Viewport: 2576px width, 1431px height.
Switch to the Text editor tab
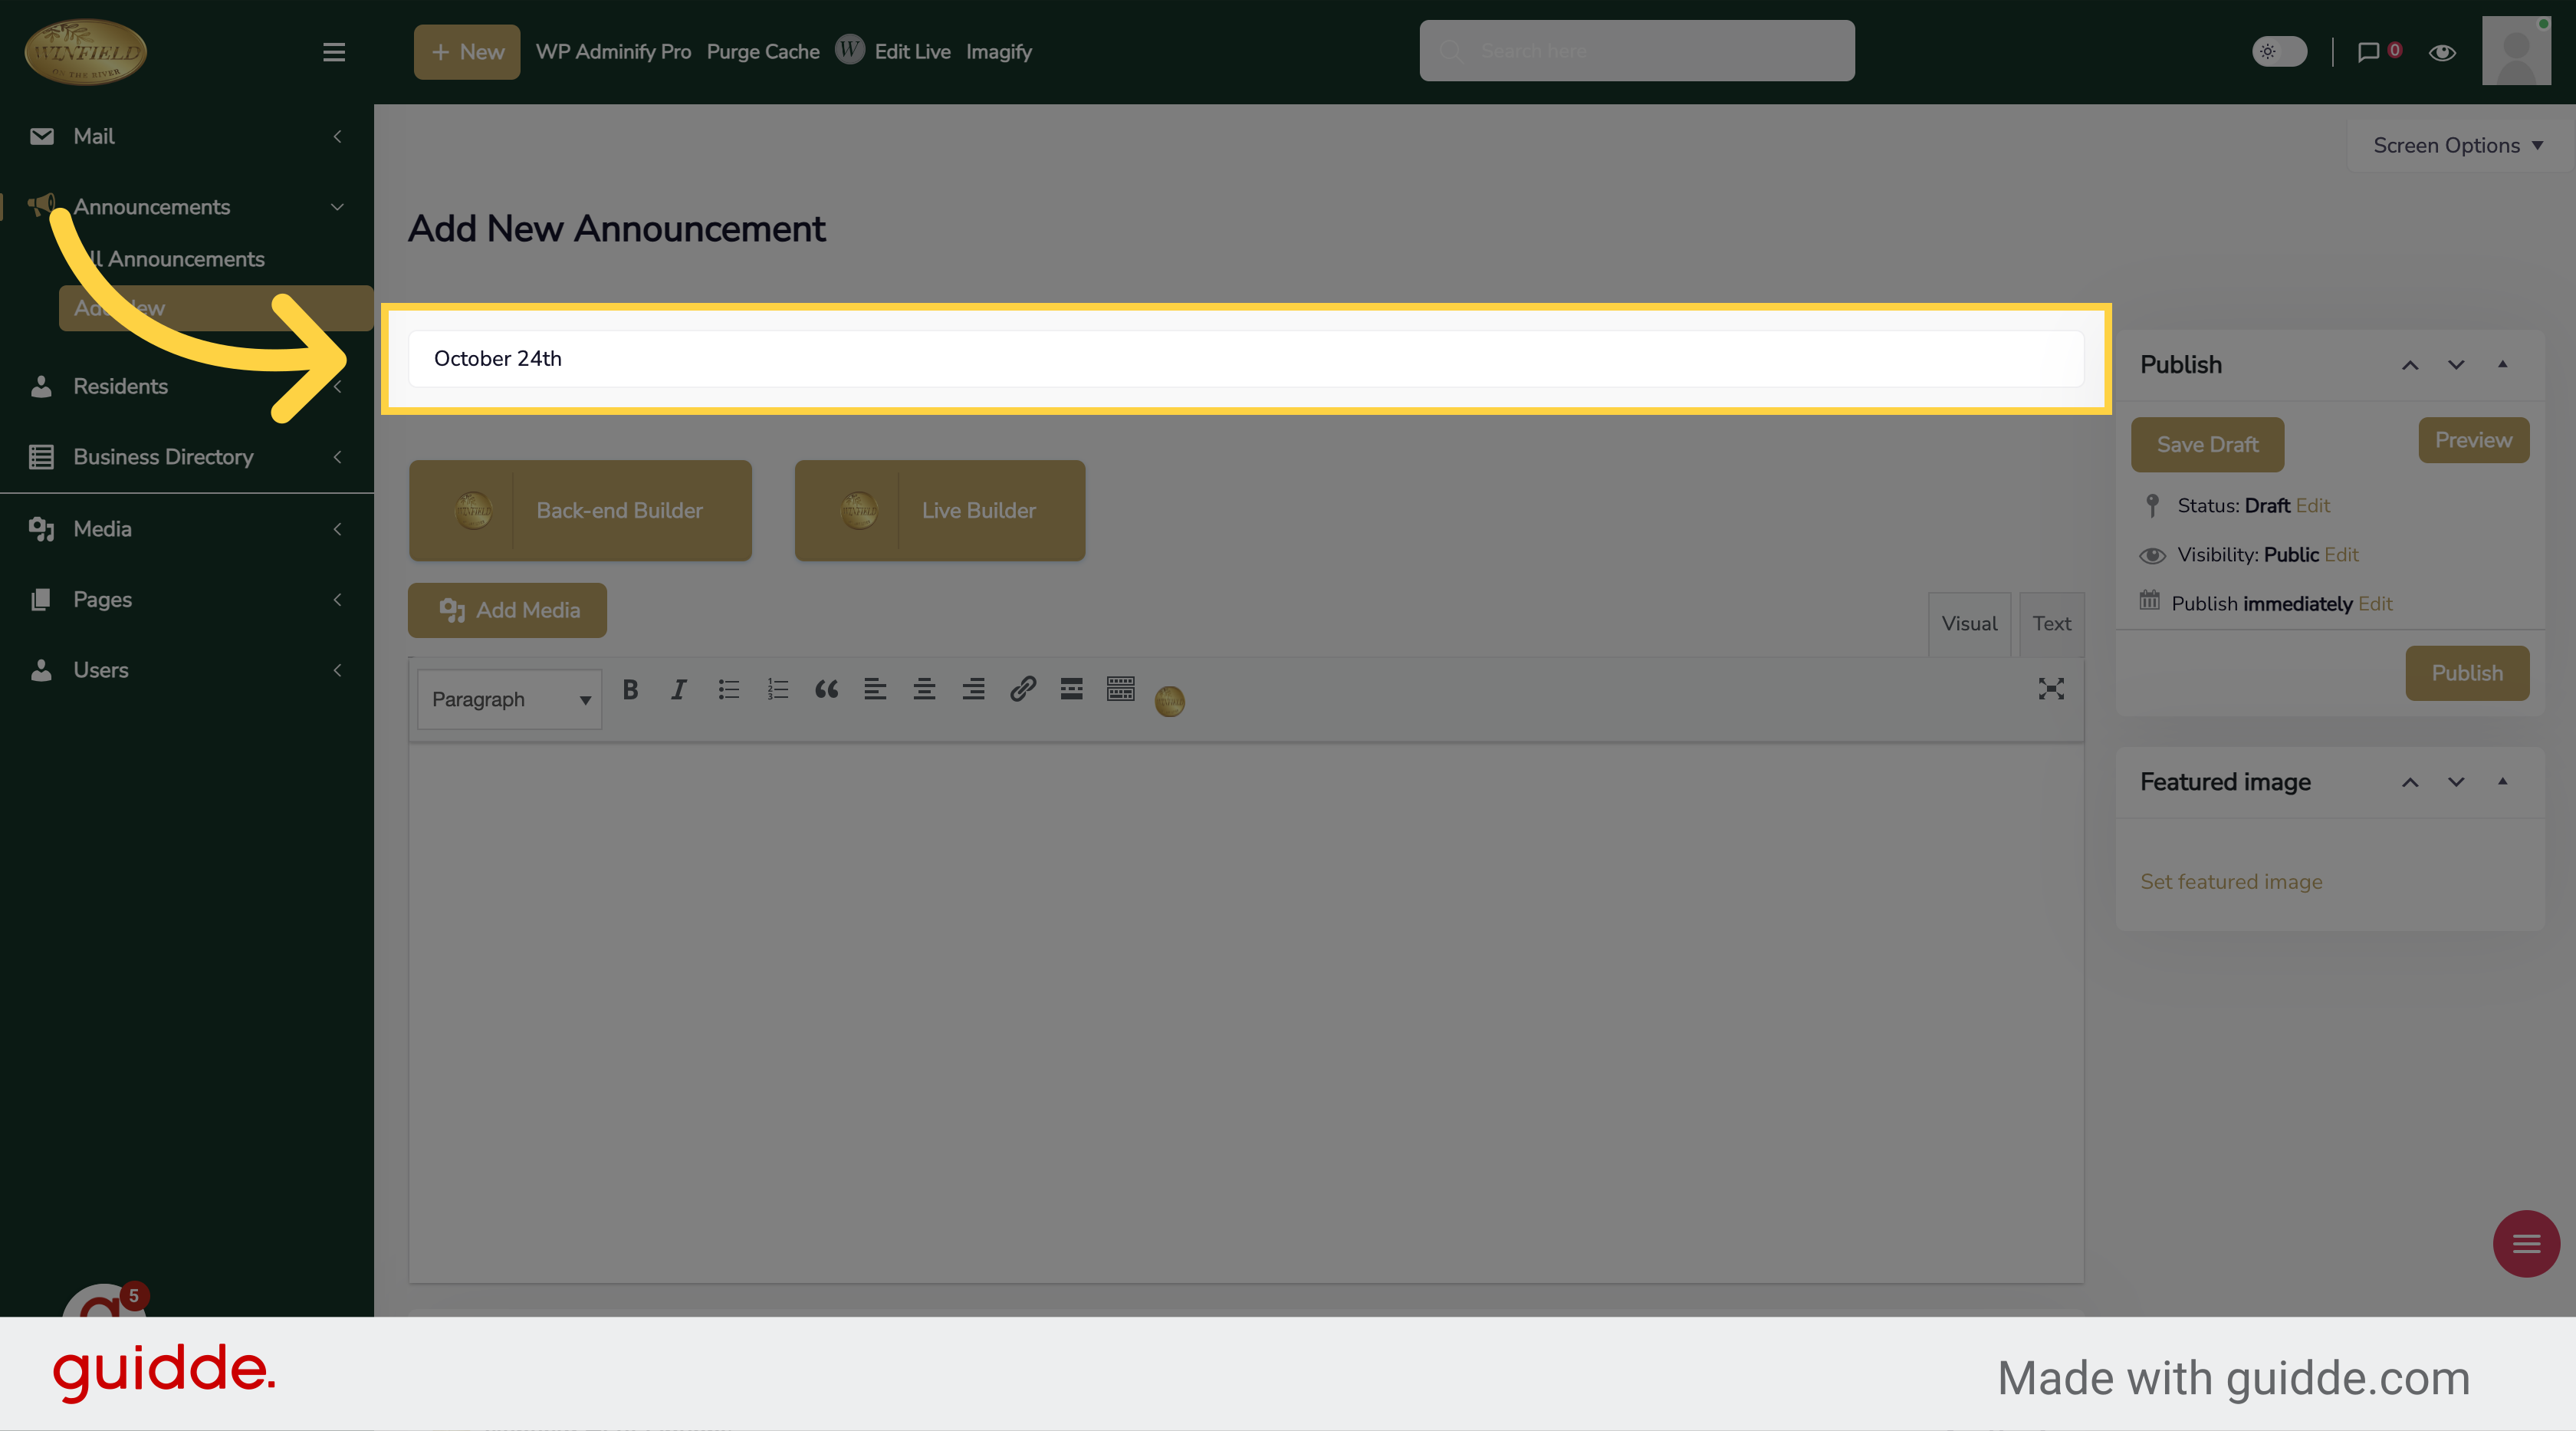(x=2051, y=624)
